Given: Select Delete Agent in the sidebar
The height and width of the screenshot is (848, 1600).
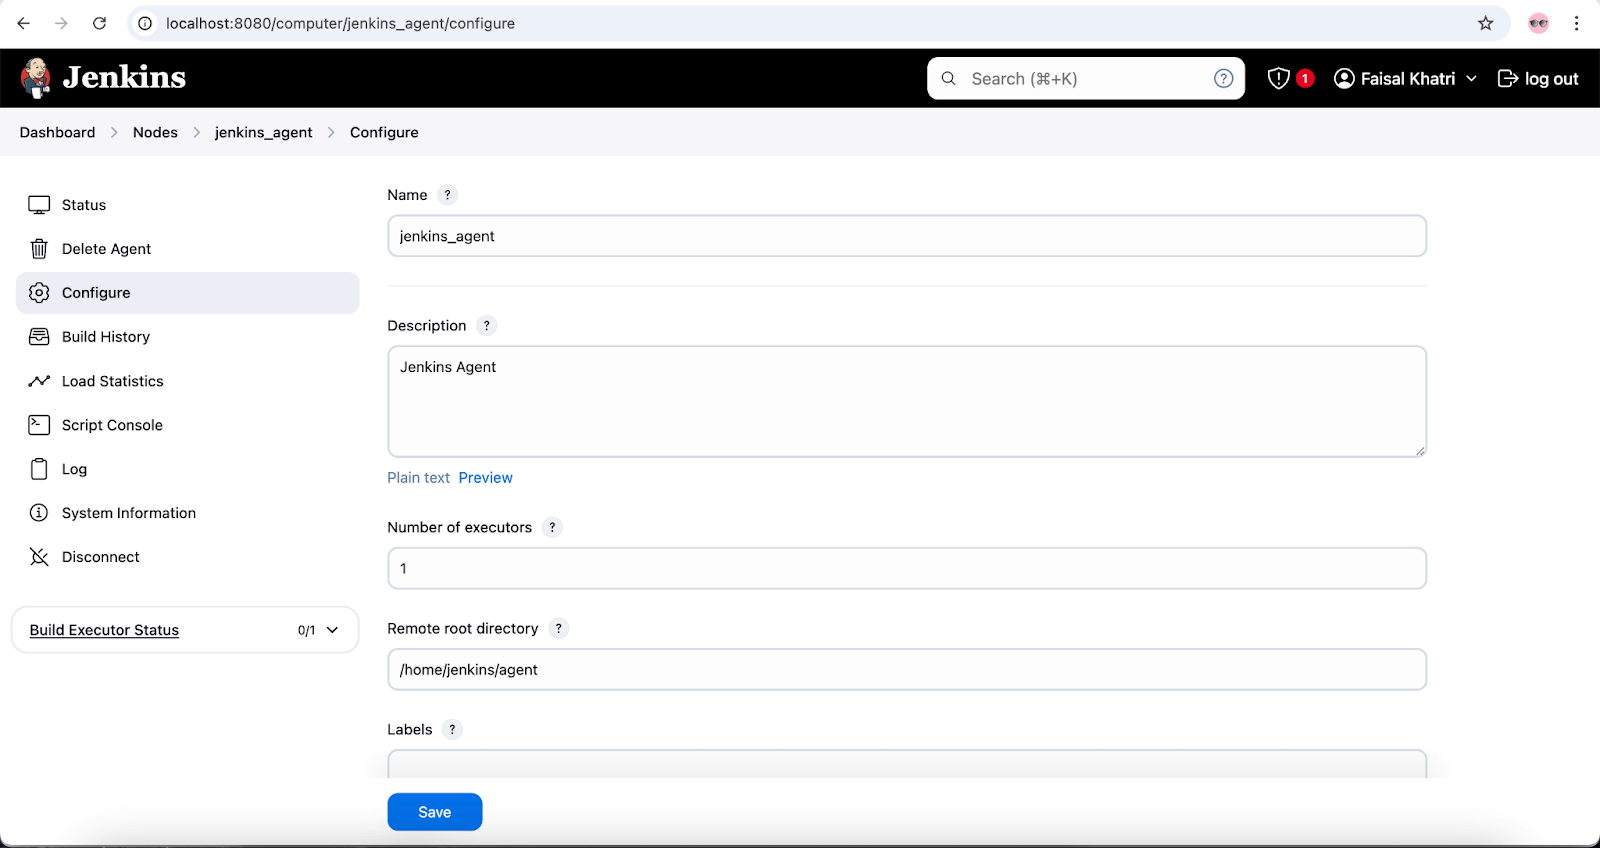Looking at the screenshot, I should (x=187, y=249).
